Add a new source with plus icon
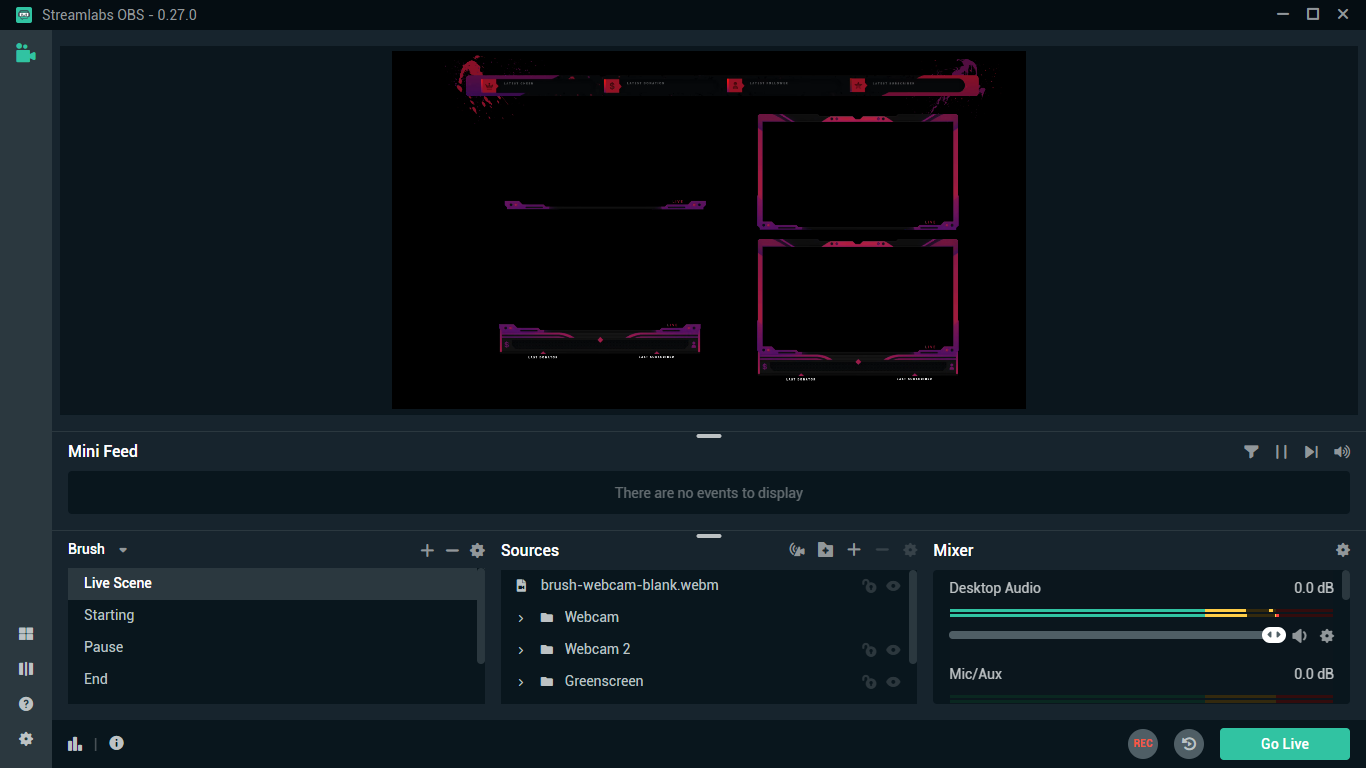The image size is (1366, 768). pyautogui.click(x=854, y=550)
